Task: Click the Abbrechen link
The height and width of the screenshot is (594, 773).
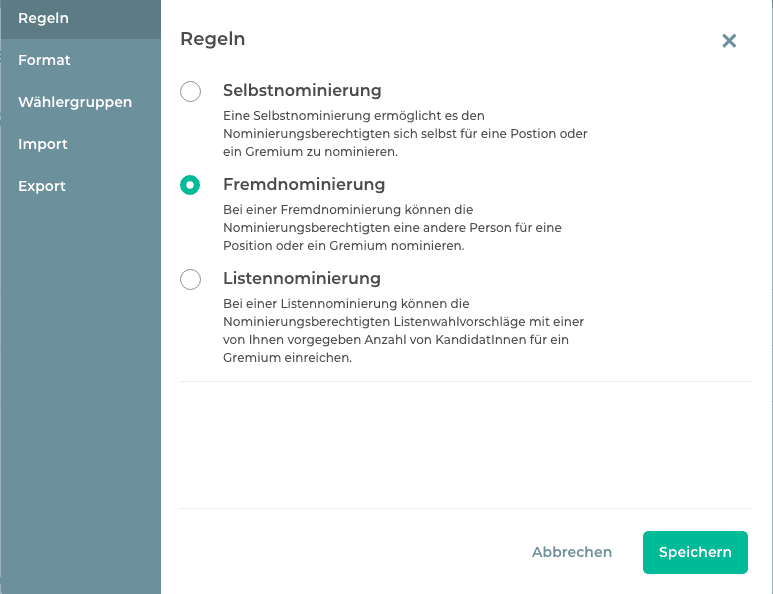Action: 572,552
